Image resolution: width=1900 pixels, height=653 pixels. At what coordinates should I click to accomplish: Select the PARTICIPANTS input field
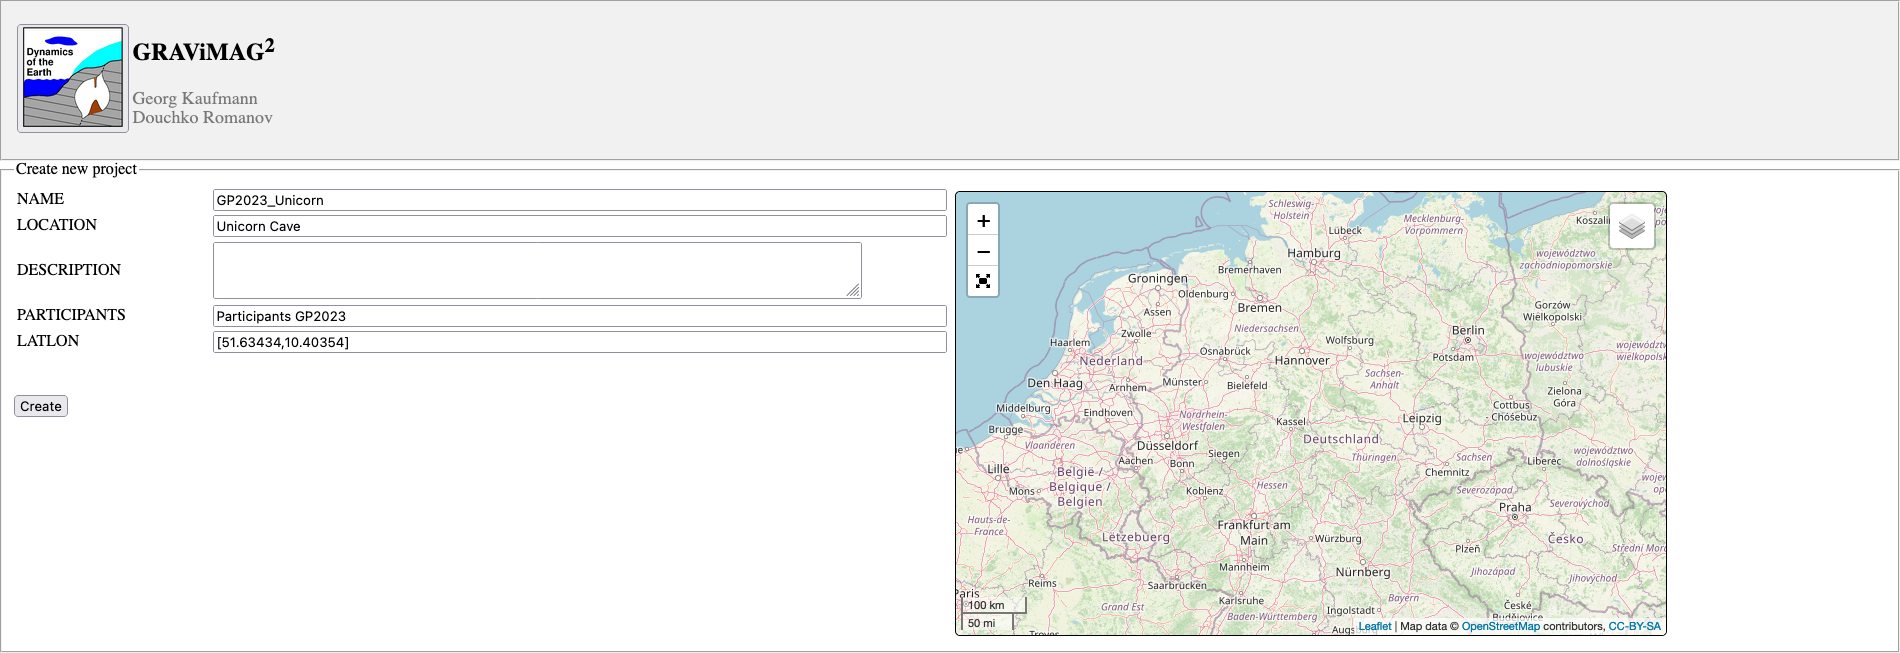(x=579, y=316)
